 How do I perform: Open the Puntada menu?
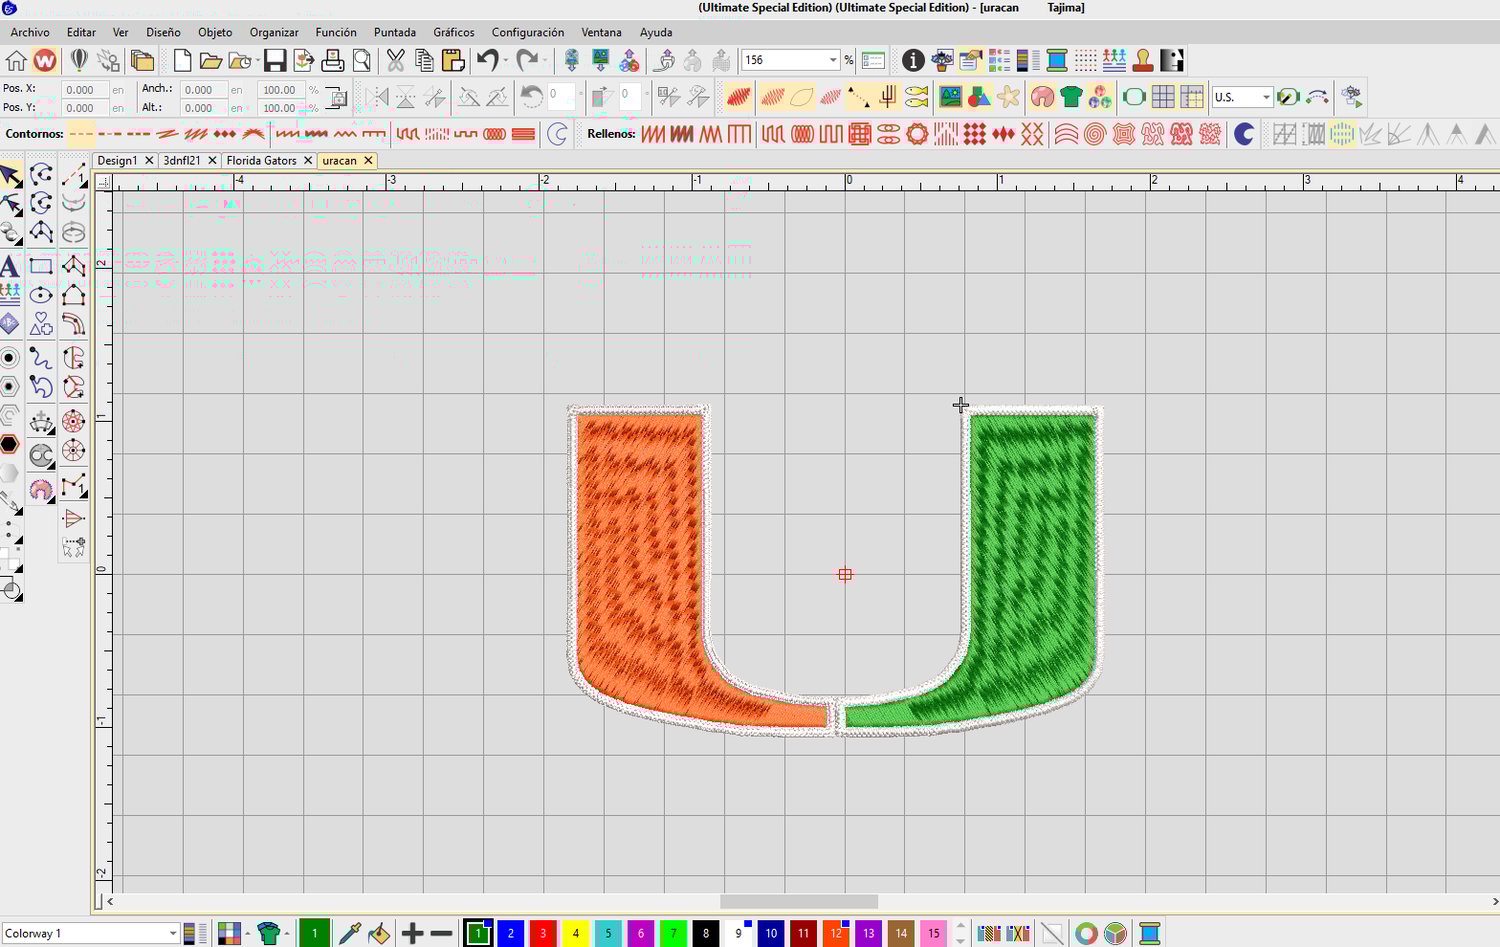[395, 32]
